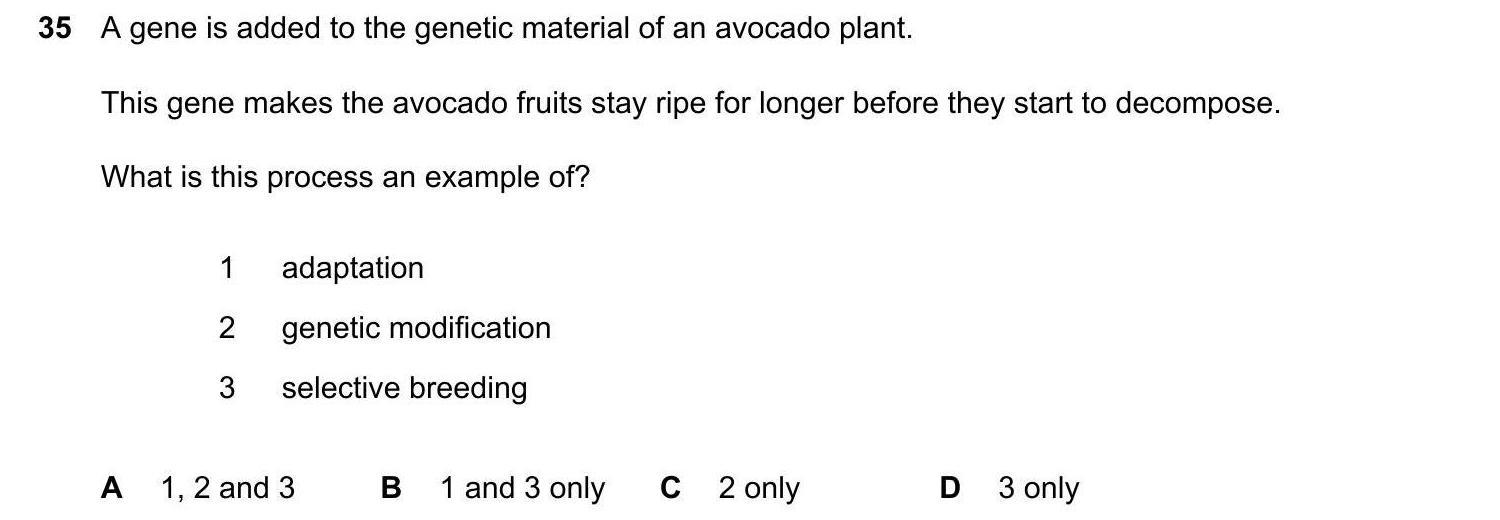The image size is (1500, 520).
Task: Select statement number 3 in the list
Action: 227,388
